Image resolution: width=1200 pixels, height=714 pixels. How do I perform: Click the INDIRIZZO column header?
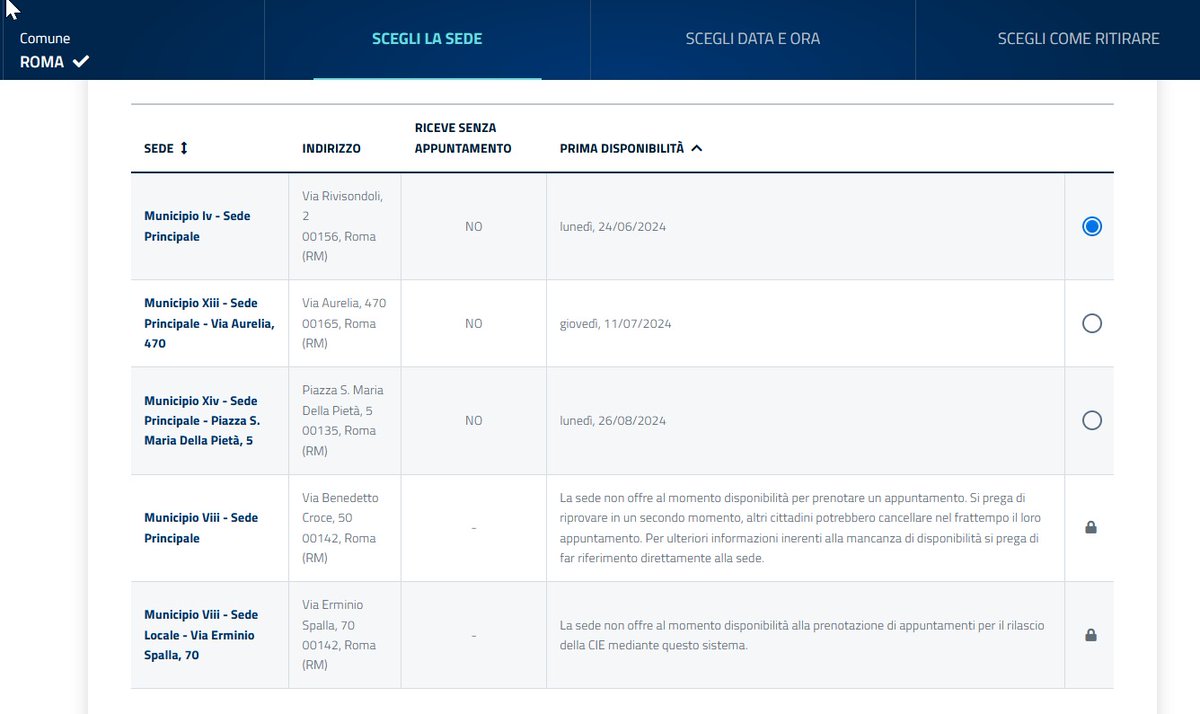[x=331, y=148]
